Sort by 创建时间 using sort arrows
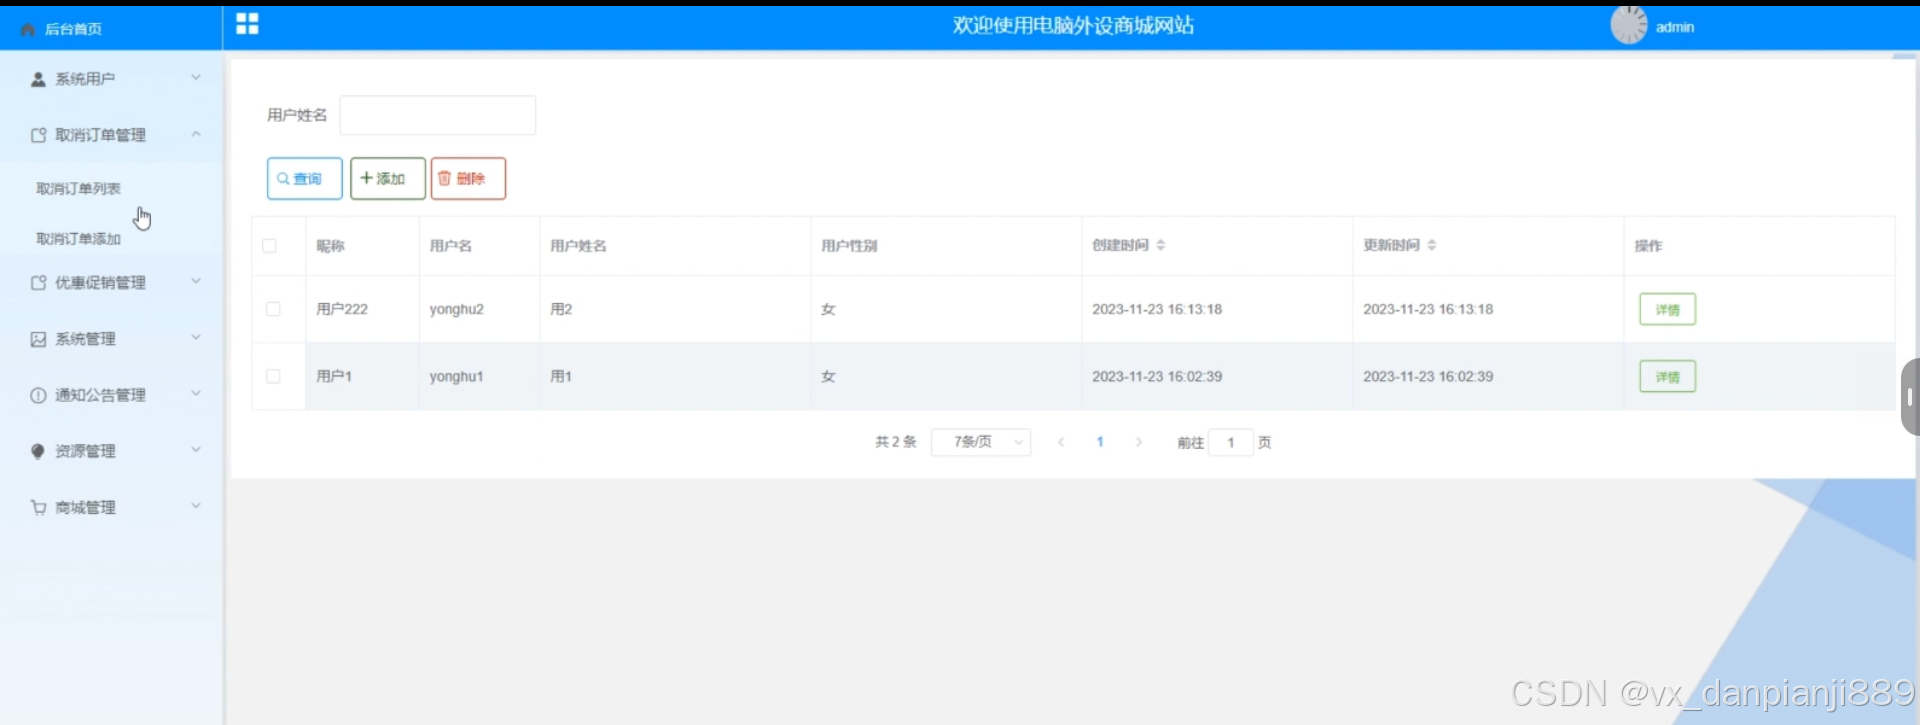 (1161, 245)
